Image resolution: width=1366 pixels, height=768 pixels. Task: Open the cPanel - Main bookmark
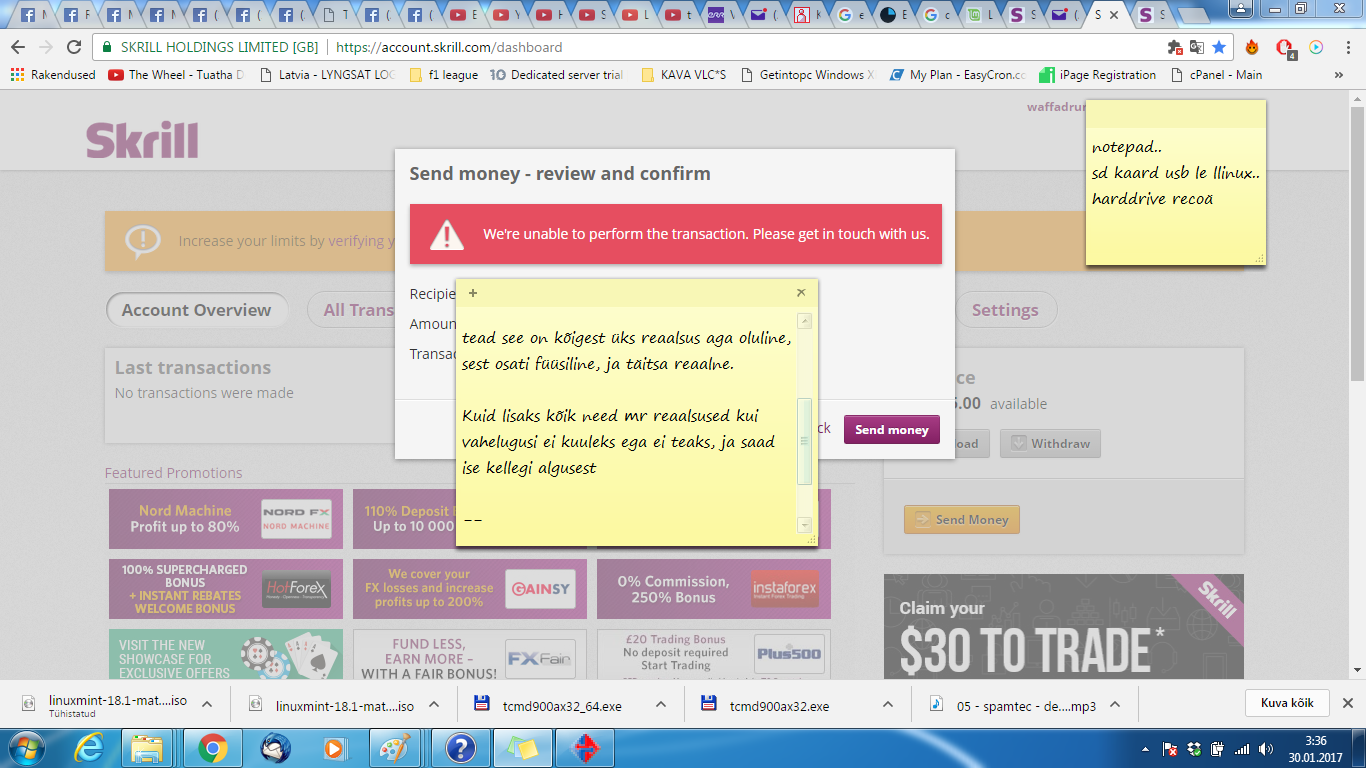(x=1216, y=75)
